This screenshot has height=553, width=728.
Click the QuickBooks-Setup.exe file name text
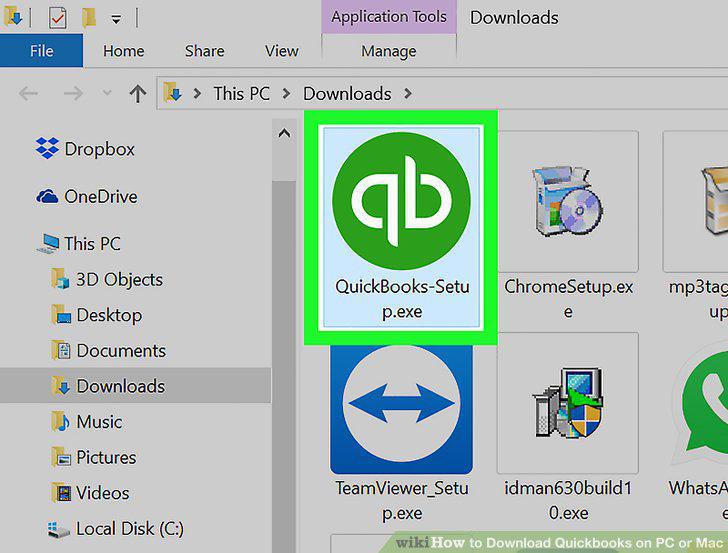pyautogui.click(x=402, y=299)
